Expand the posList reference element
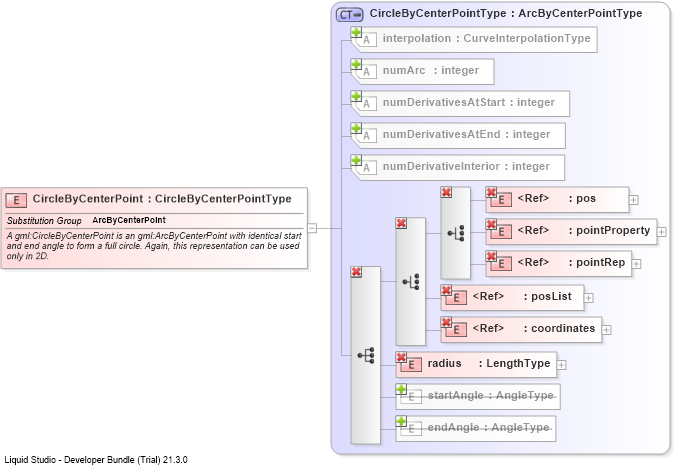Viewport: 675px width, 465px height. coord(588,298)
